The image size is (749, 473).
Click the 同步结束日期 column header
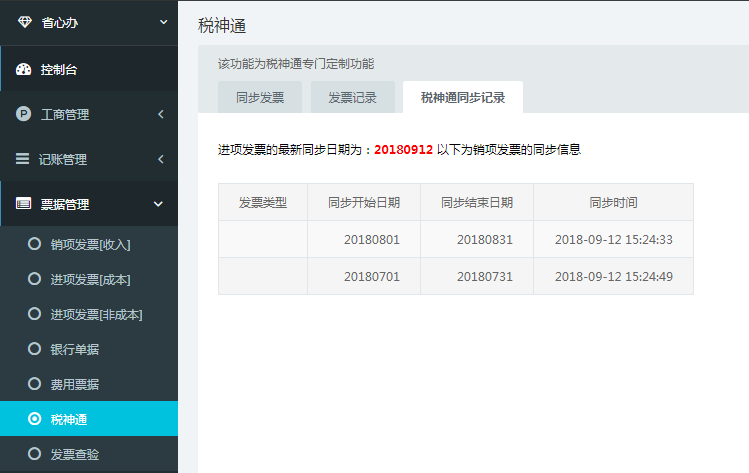click(477, 202)
